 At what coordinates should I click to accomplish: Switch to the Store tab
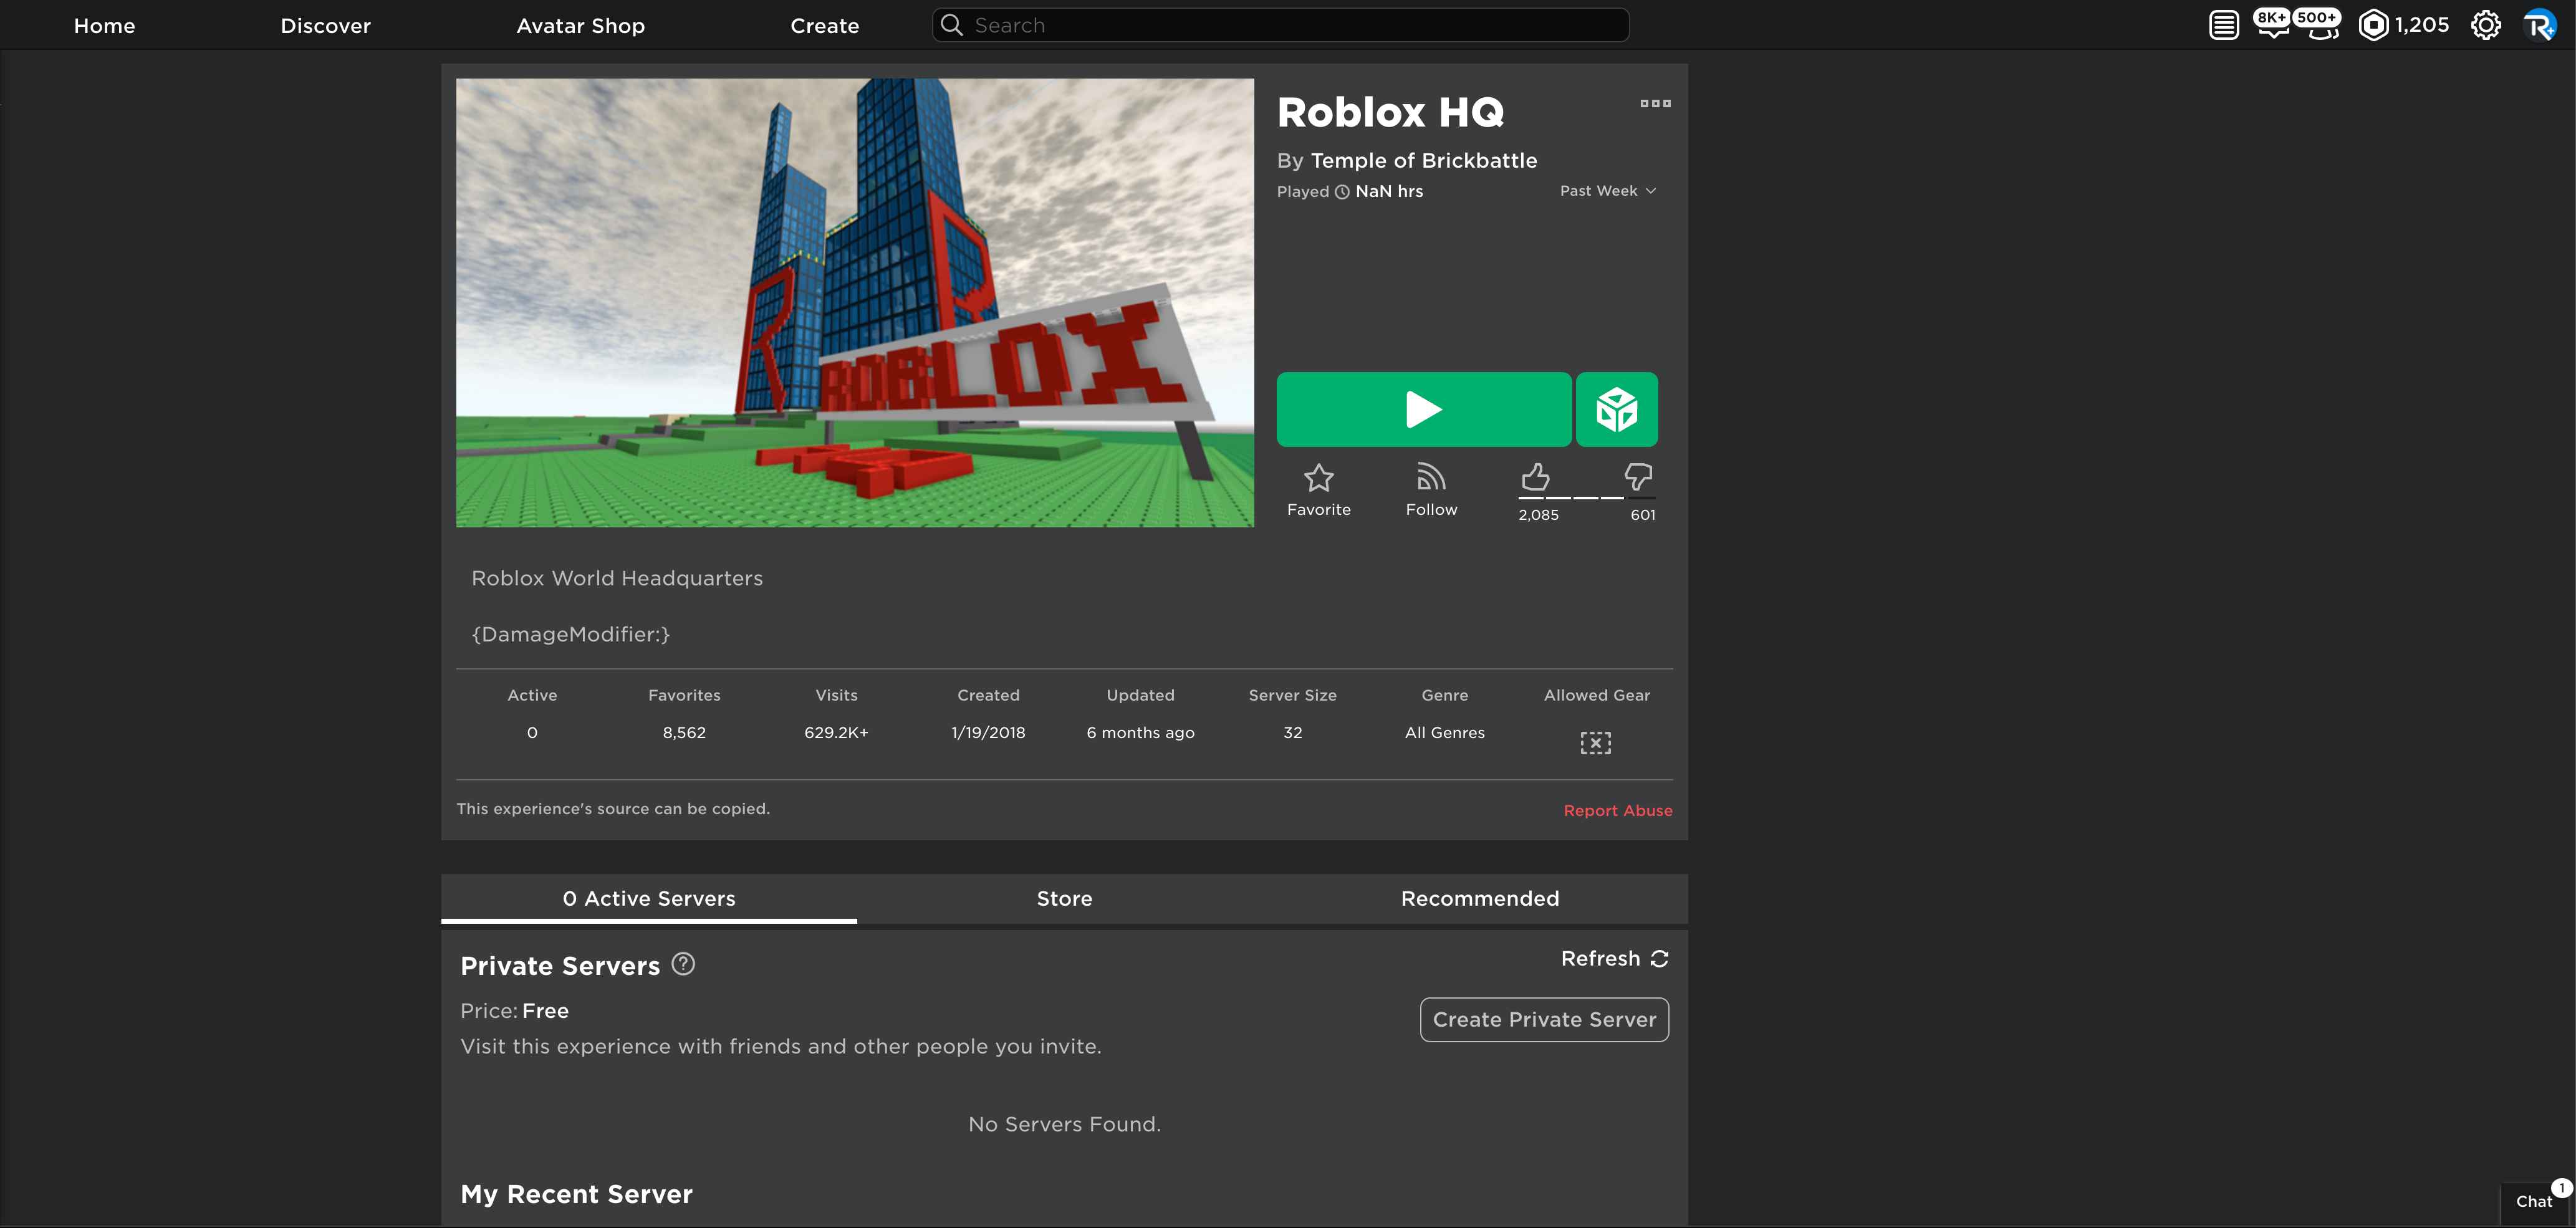(x=1063, y=898)
